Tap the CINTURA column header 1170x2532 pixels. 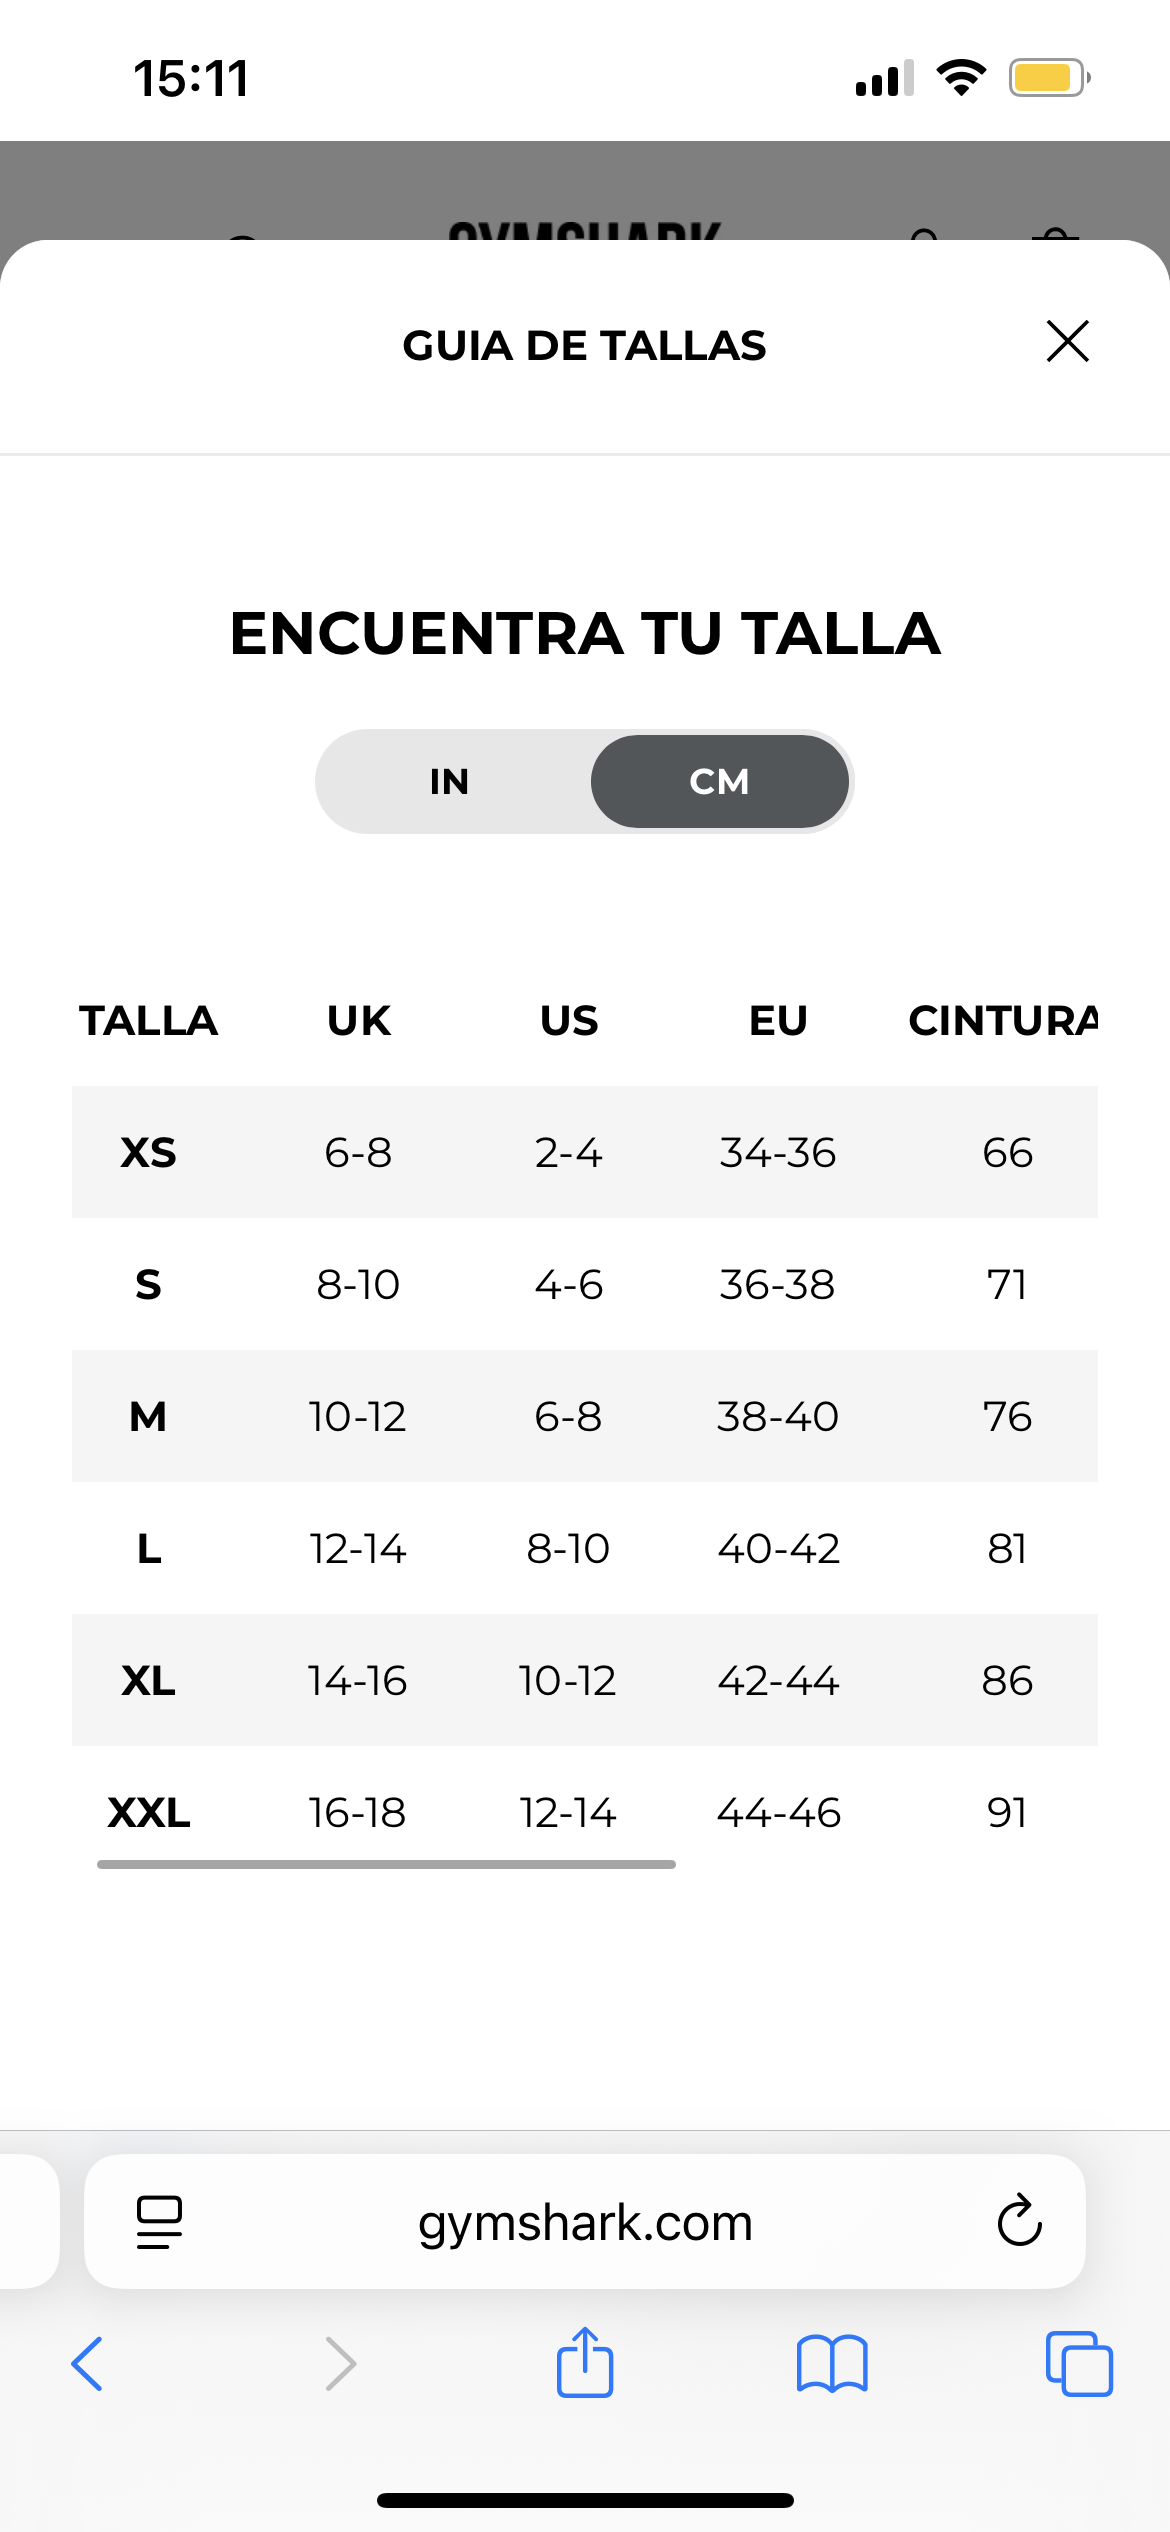coord(1002,1021)
